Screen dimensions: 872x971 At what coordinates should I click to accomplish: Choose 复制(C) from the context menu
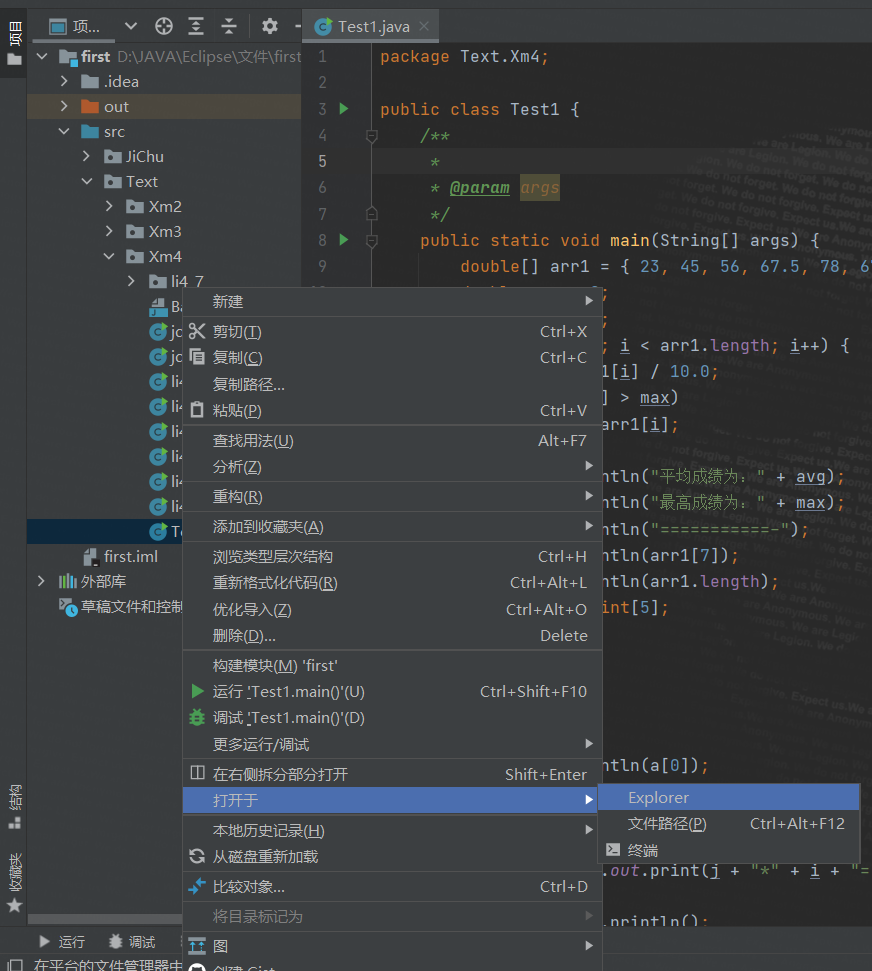click(392, 357)
